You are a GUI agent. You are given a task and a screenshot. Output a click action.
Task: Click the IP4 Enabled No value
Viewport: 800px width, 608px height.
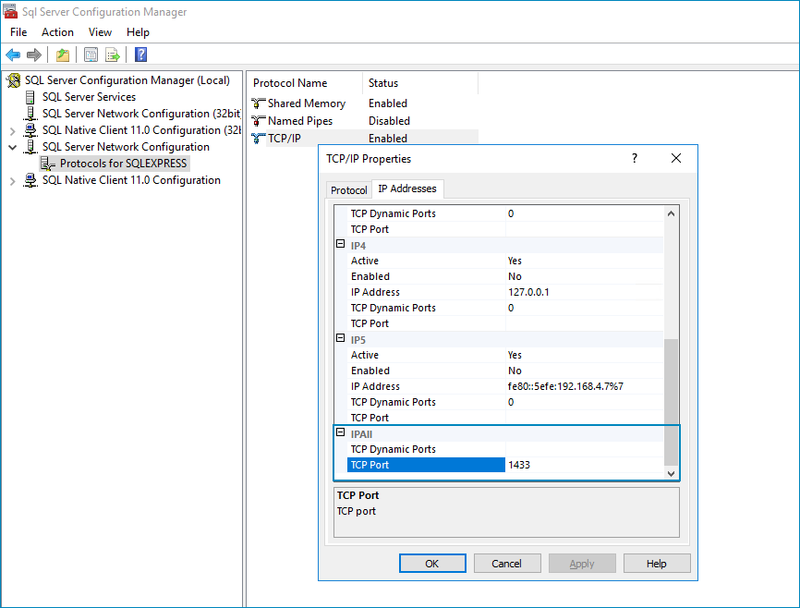[514, 276]
